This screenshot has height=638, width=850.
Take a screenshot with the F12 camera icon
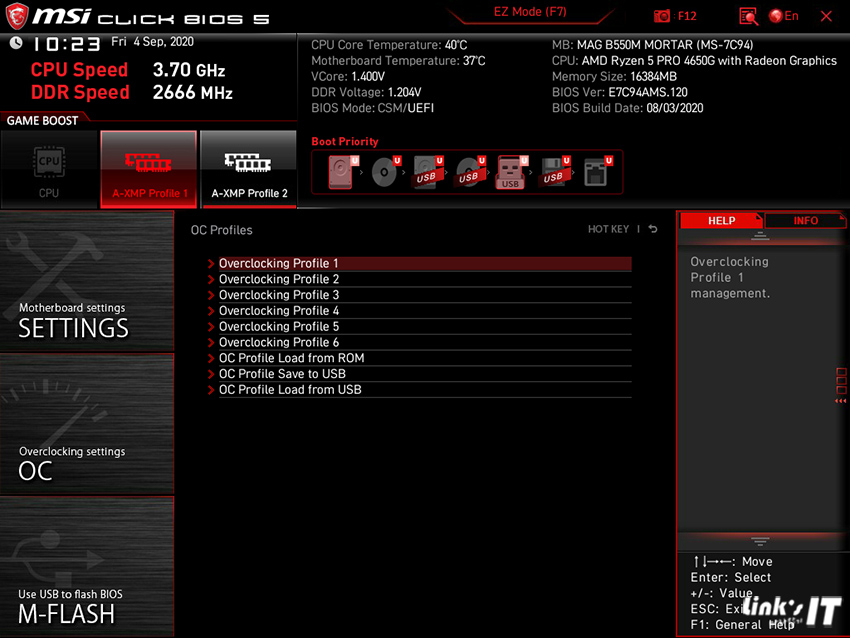(x=661, y=16)
